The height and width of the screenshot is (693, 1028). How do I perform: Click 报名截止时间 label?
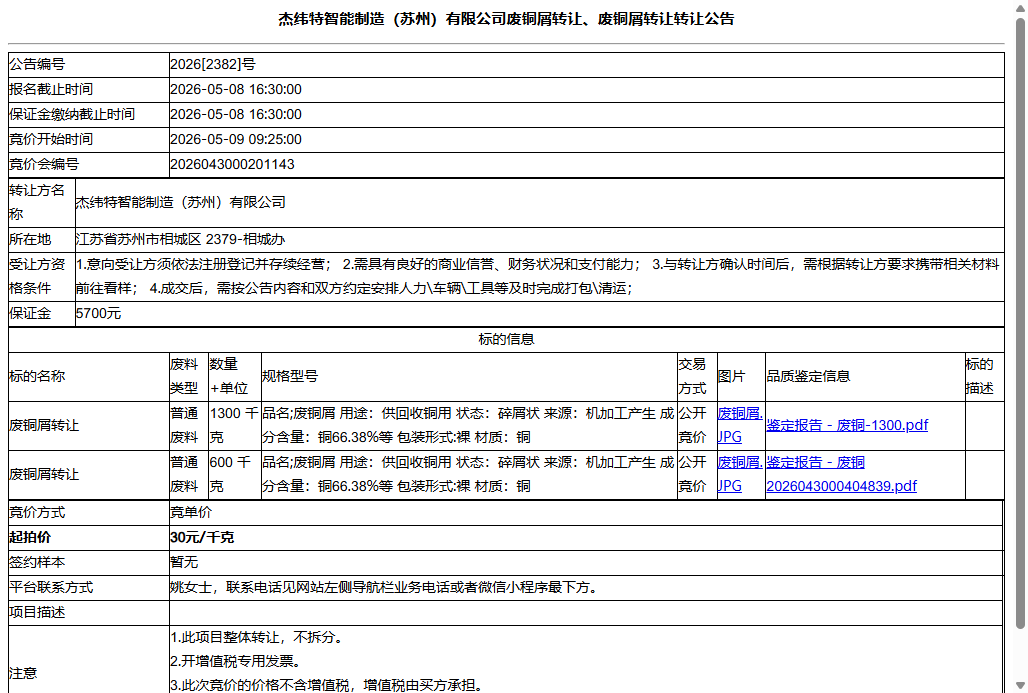(x=51, y=90)
